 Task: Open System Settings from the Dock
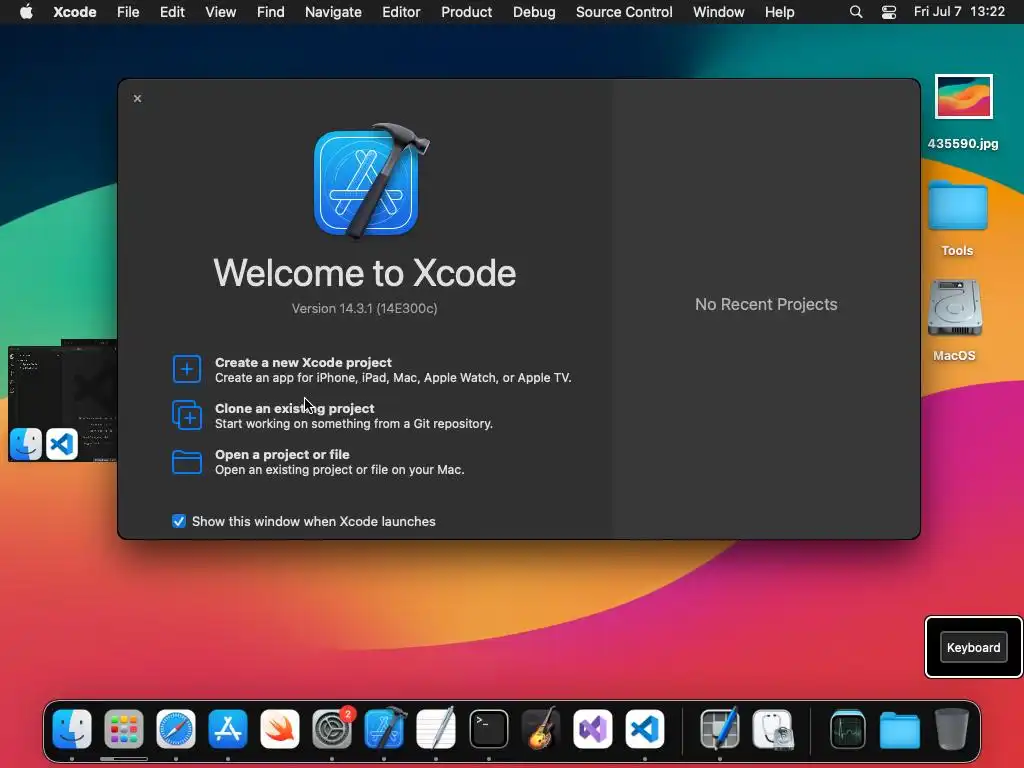coord(332,729)
